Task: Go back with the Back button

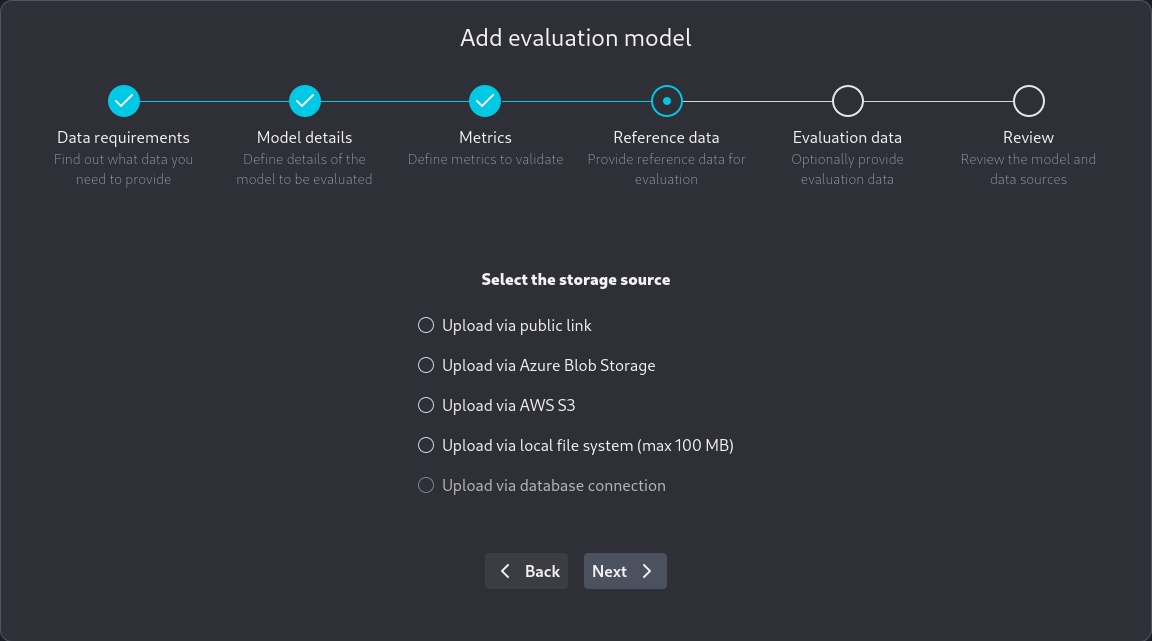Action: pos(527,571)
